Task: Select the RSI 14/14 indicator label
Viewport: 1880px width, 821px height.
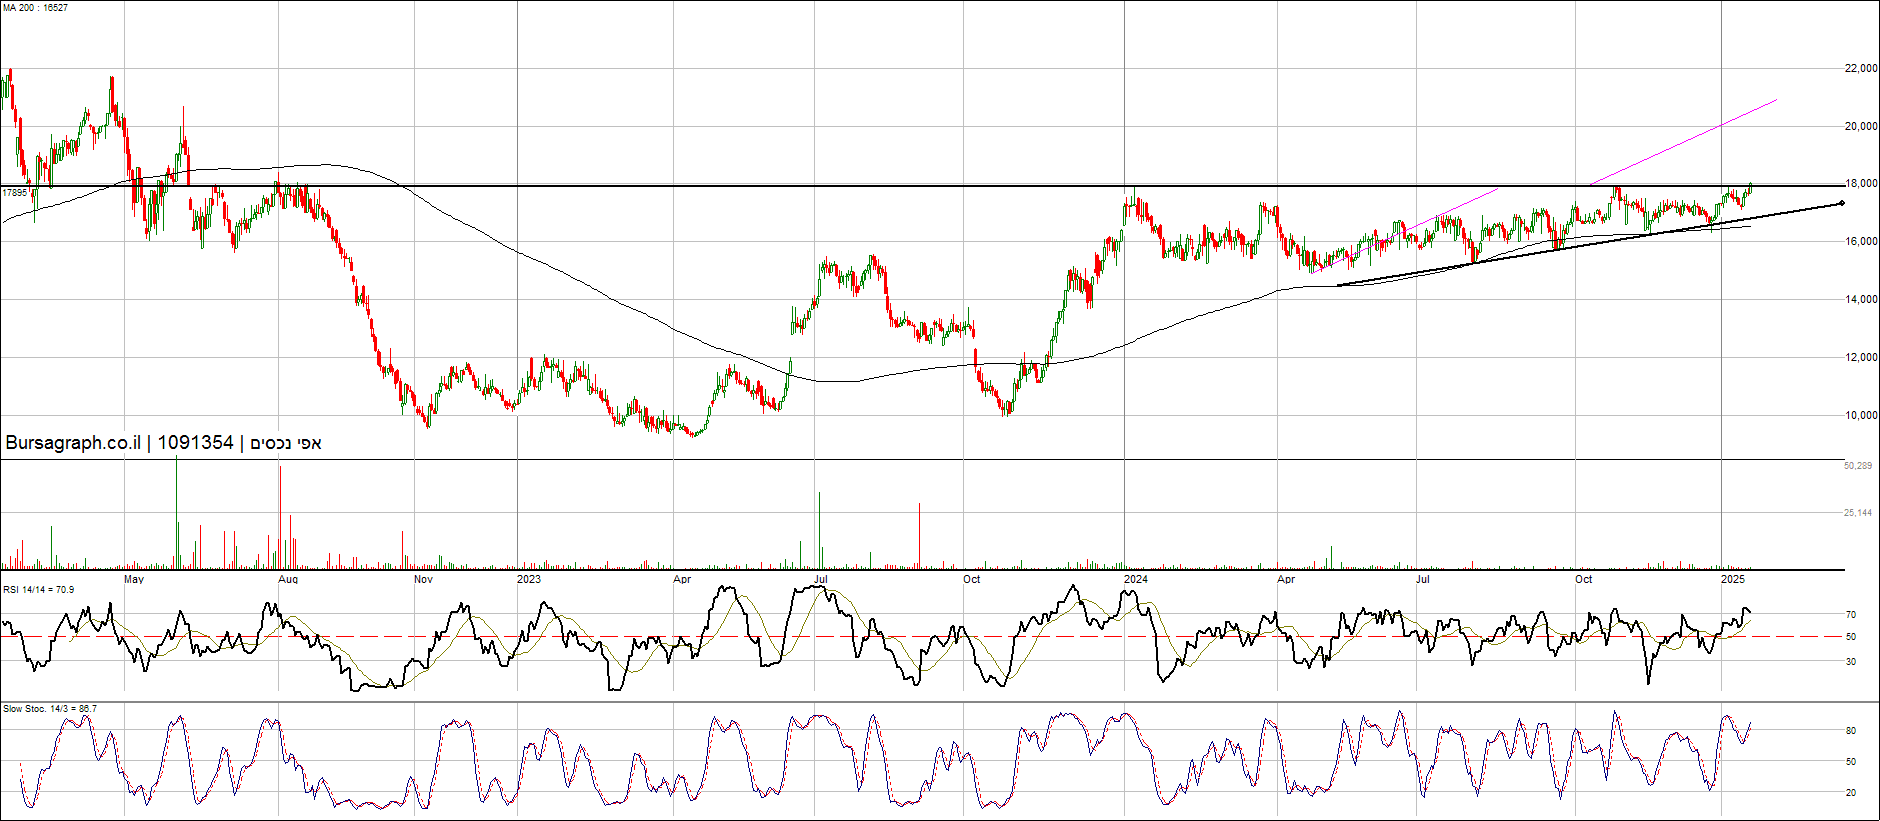Action: pos(38,590)
